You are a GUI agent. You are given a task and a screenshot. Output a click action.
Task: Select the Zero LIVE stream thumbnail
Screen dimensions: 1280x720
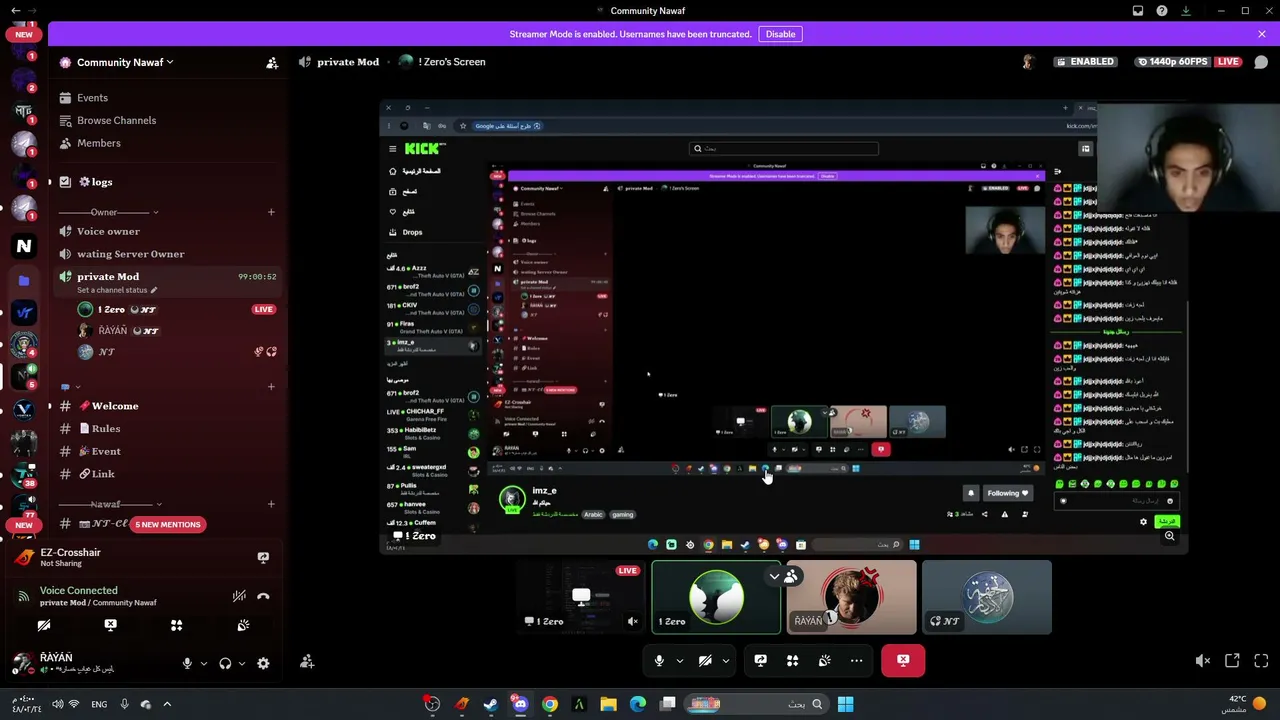(581, 597)
